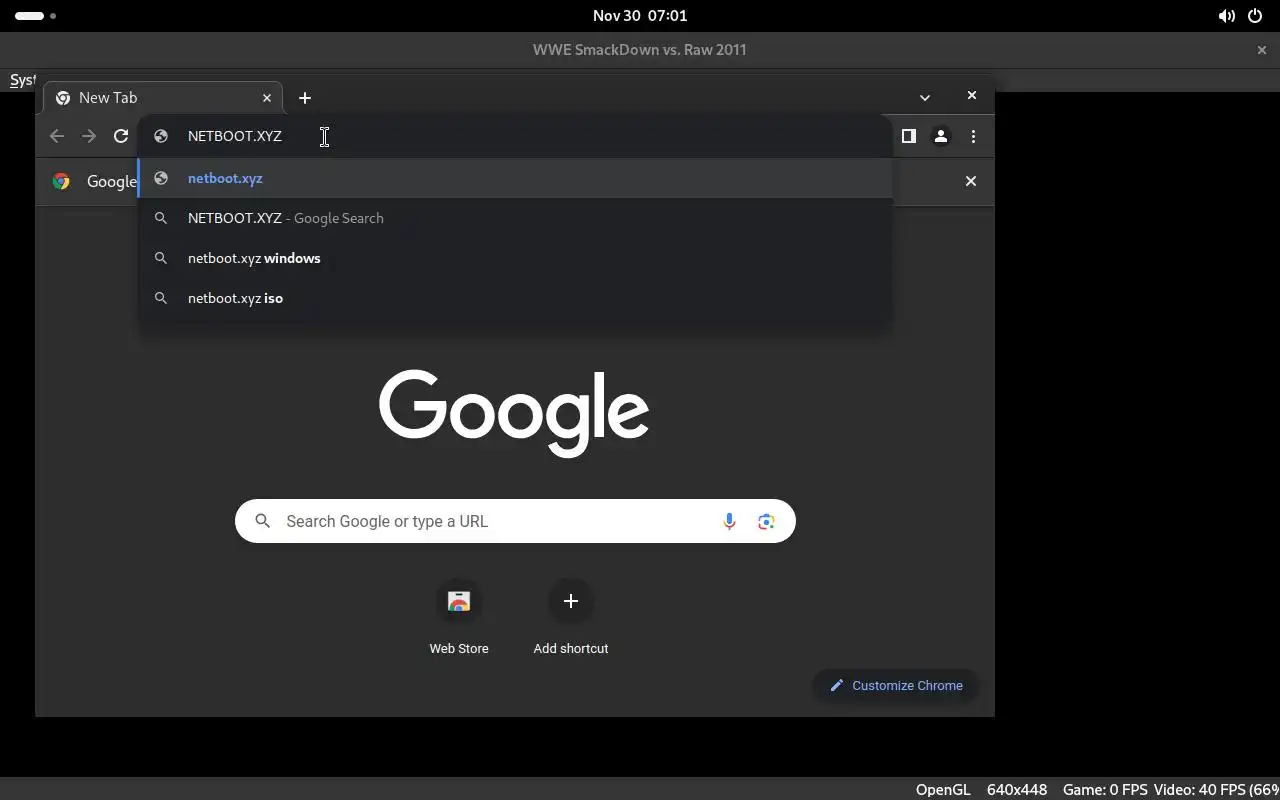This screenshot has width=1280, height=800.
Task: Open the partially hidden System menu
Action: [22, 80]
